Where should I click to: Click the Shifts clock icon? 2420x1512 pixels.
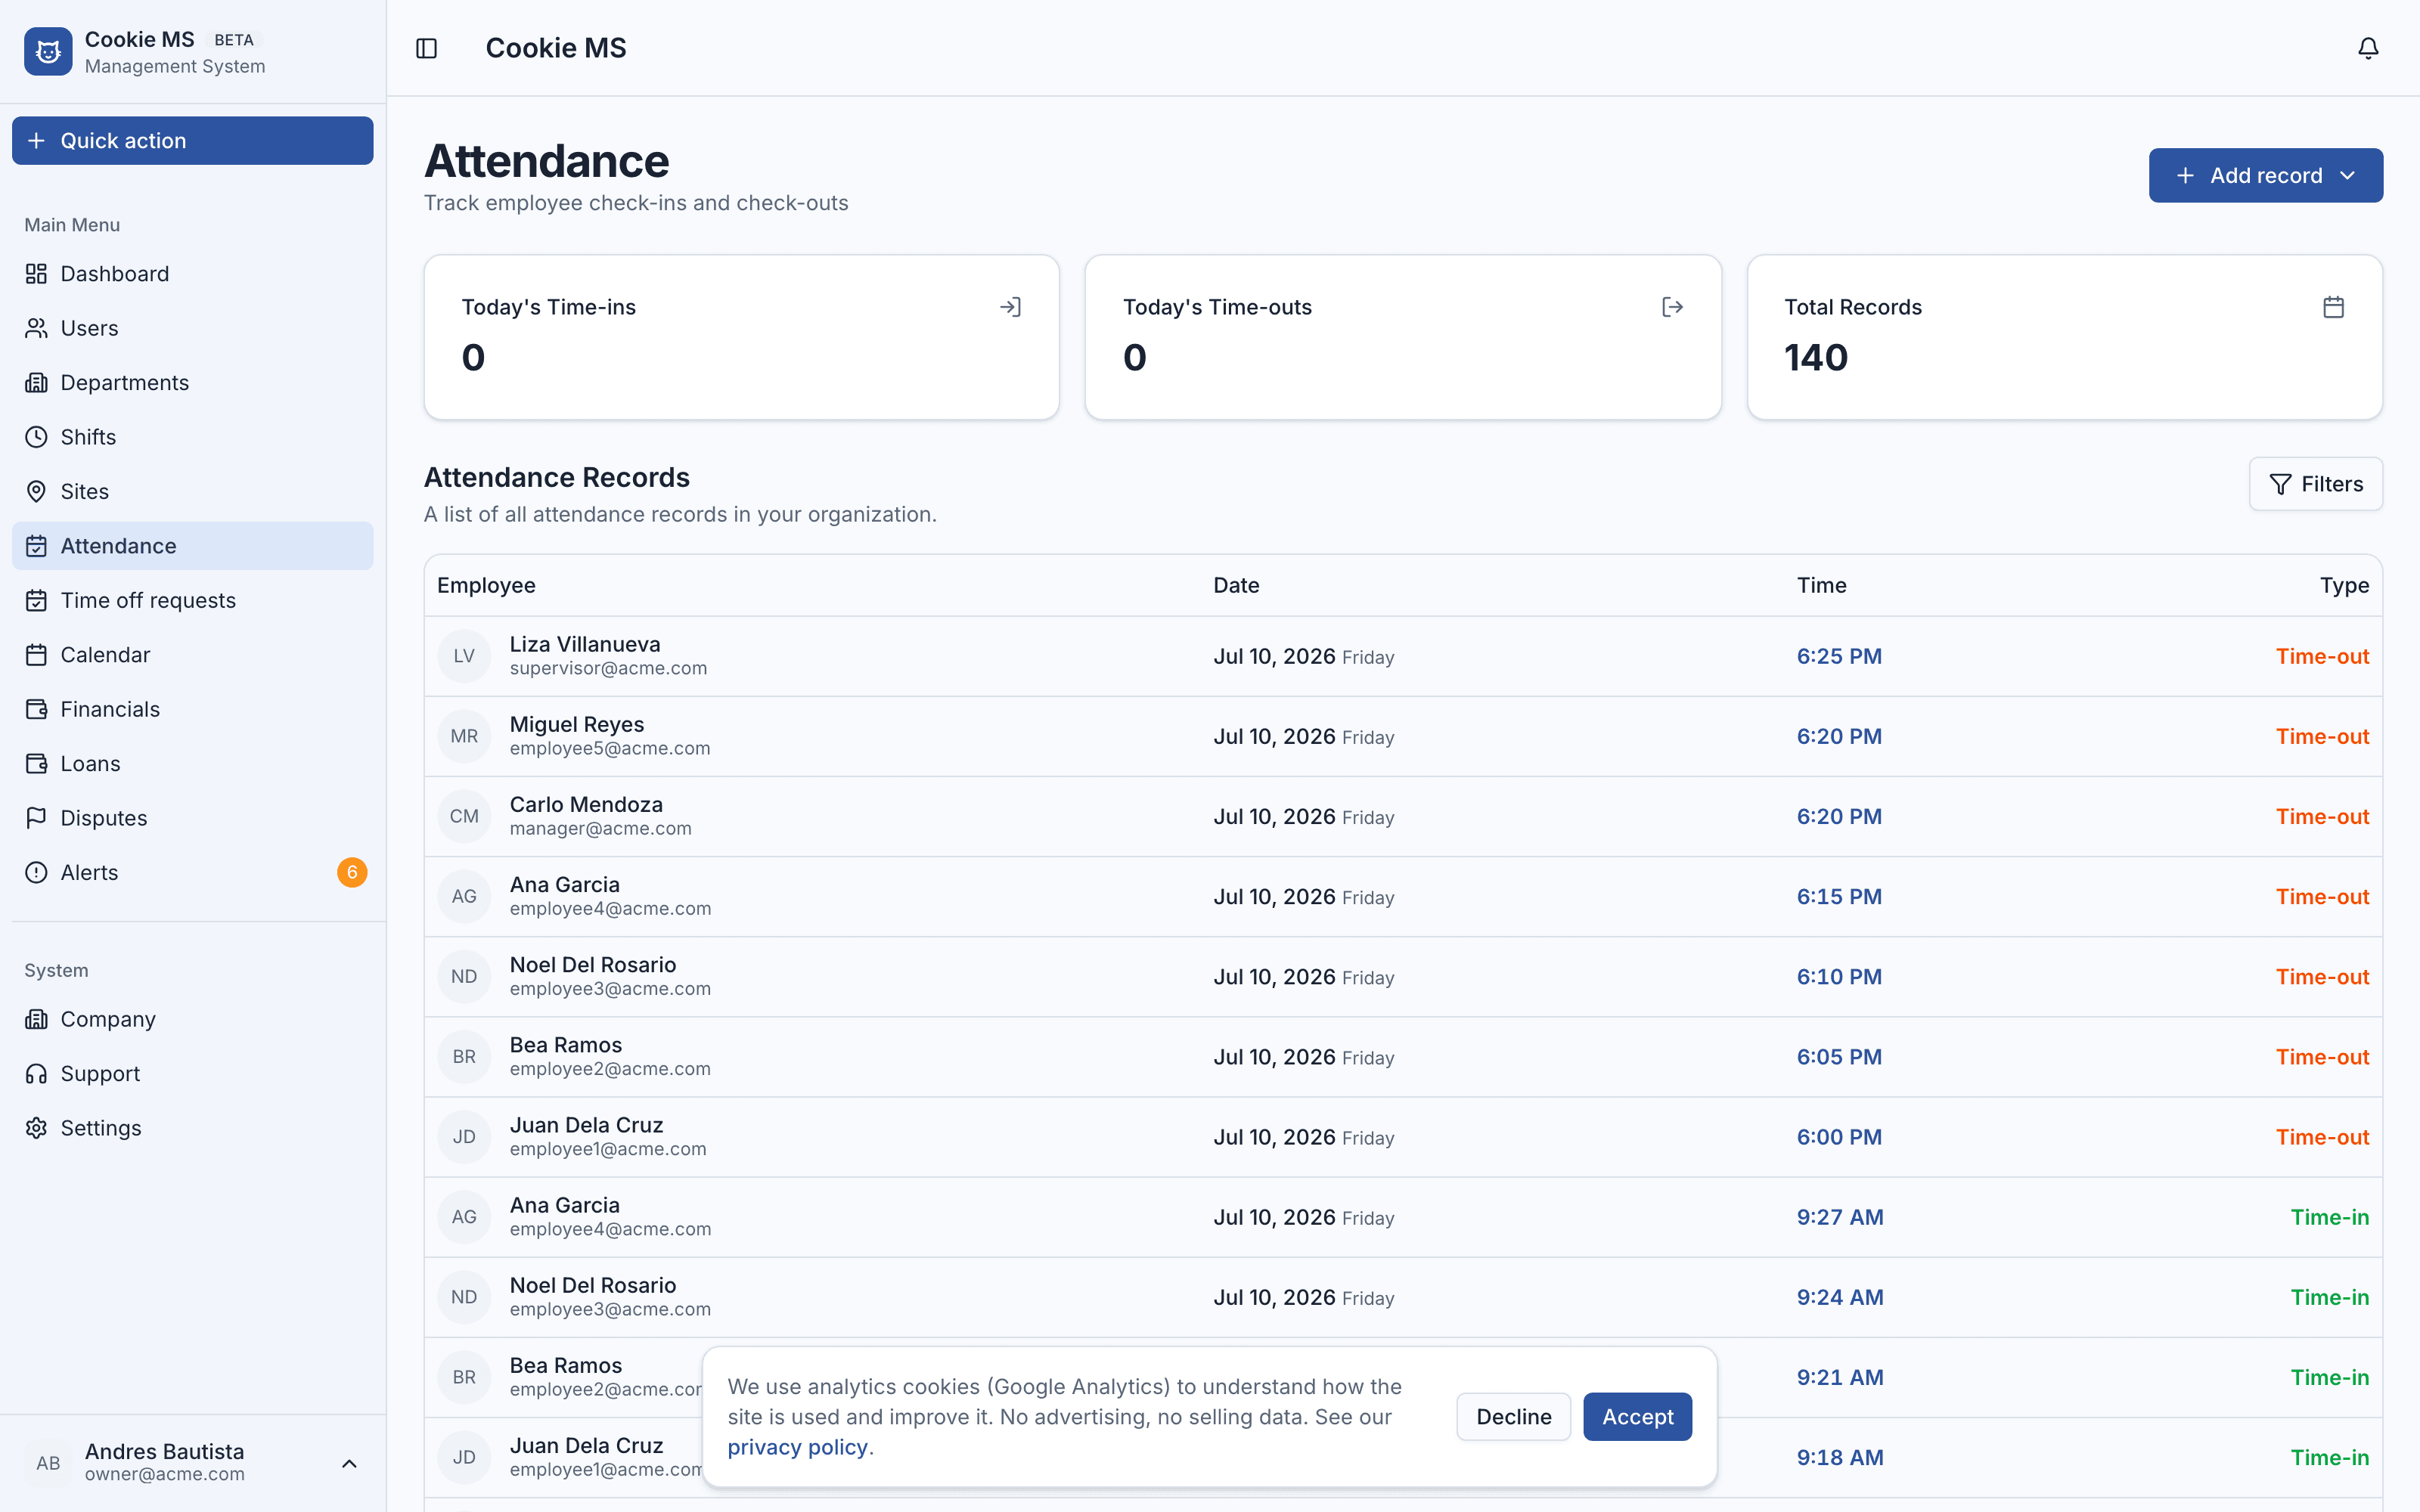36,437
